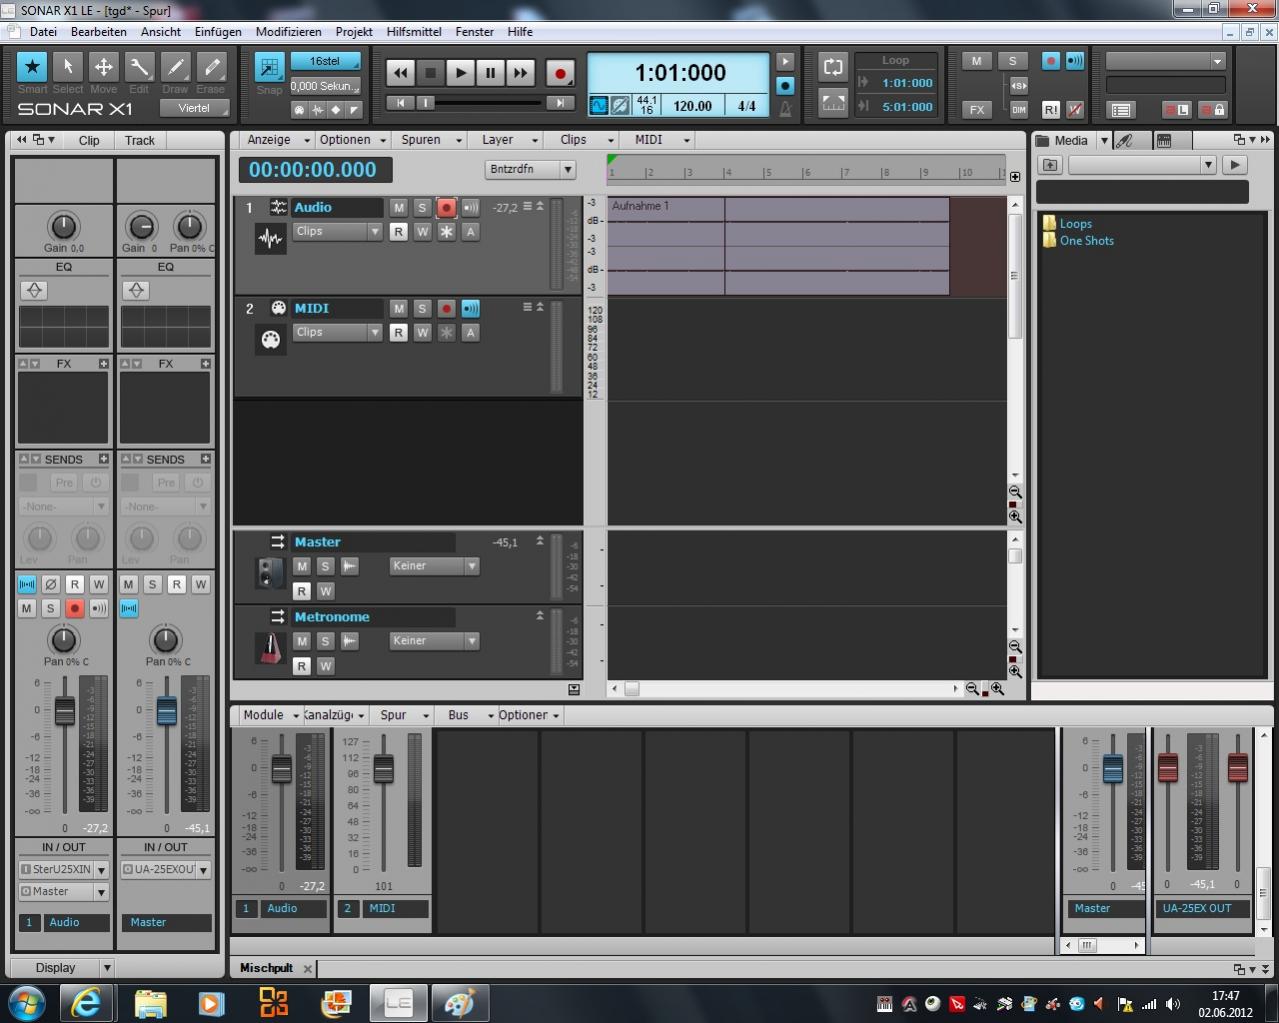
Task: Stop playback in the transport
Action: (430, 73)
